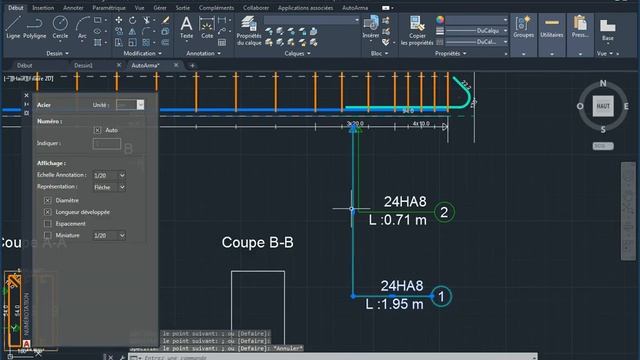This screenshot has width=640, height=360.
Task: Open the Echelle Annotation dropdown
Action: coord(109,175)
